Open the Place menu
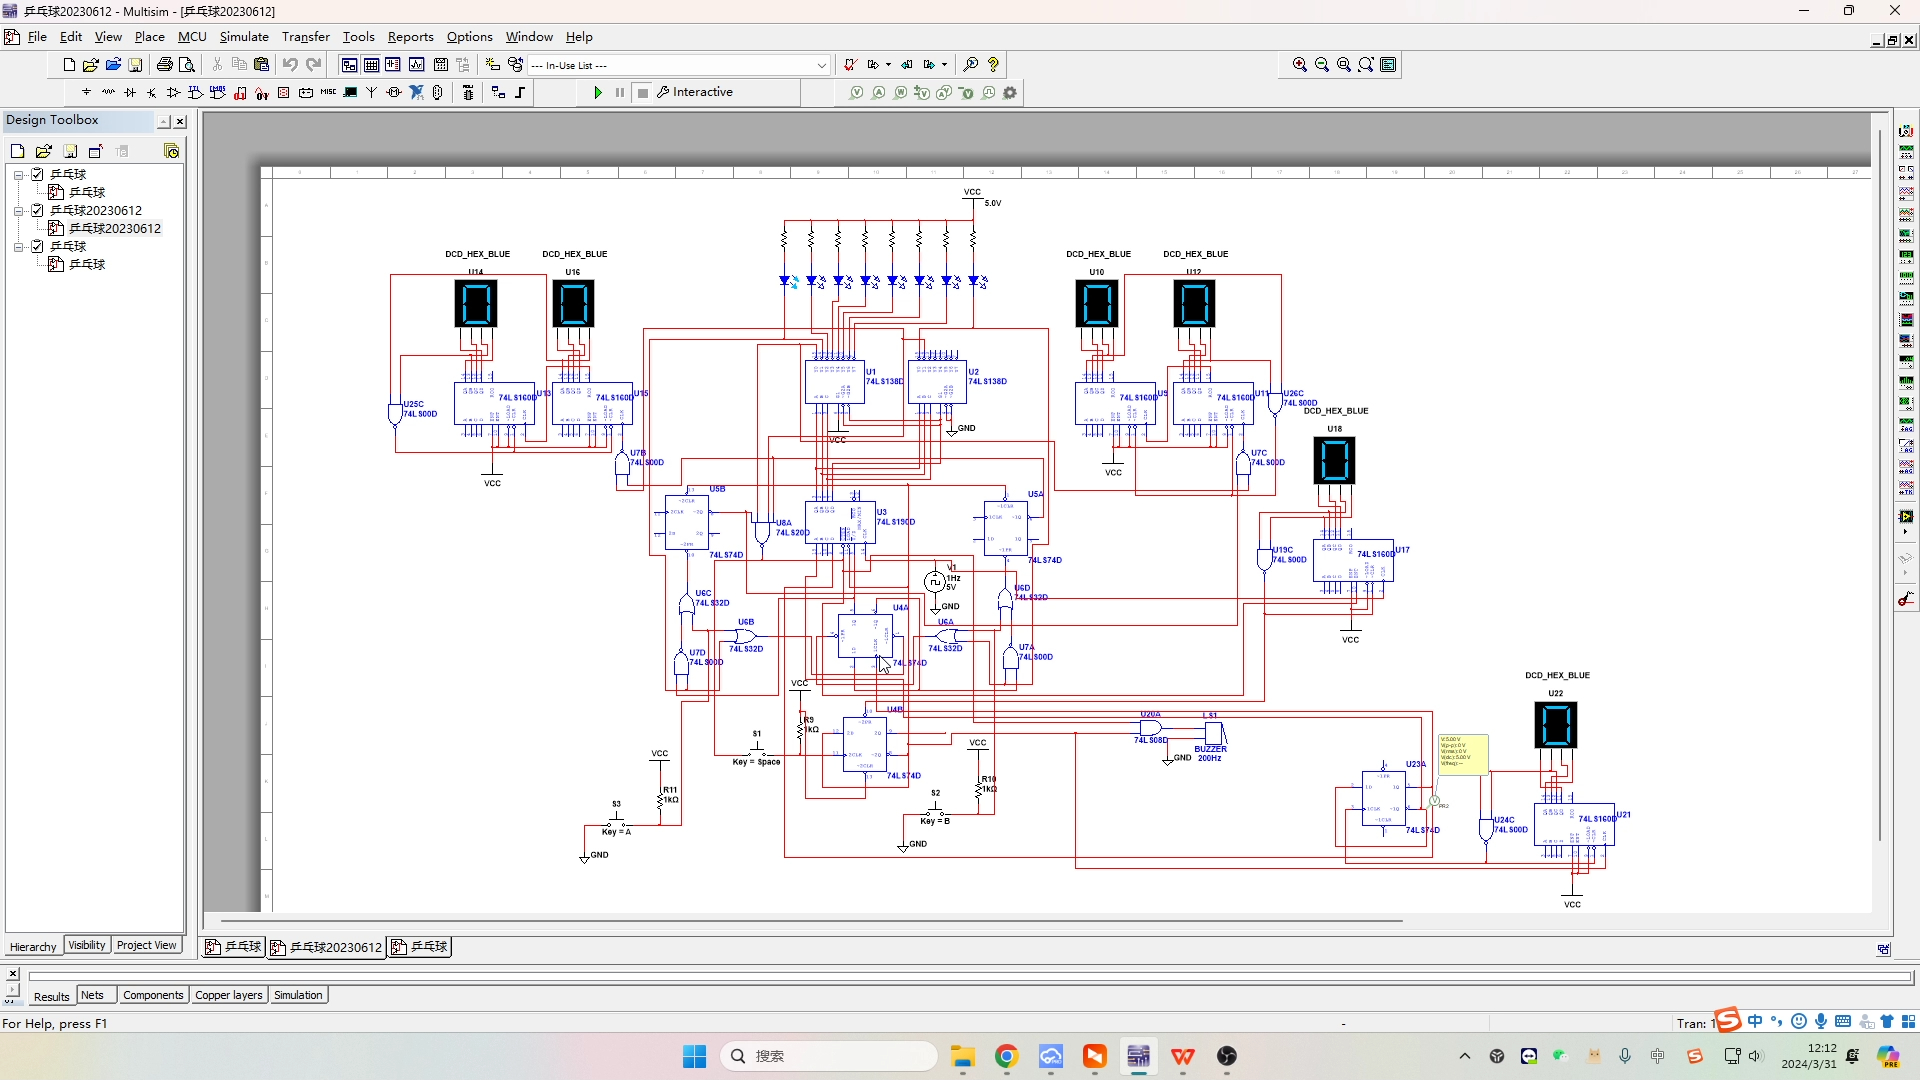This screenshot has width=1920, height=1080. tap(150, 37)
